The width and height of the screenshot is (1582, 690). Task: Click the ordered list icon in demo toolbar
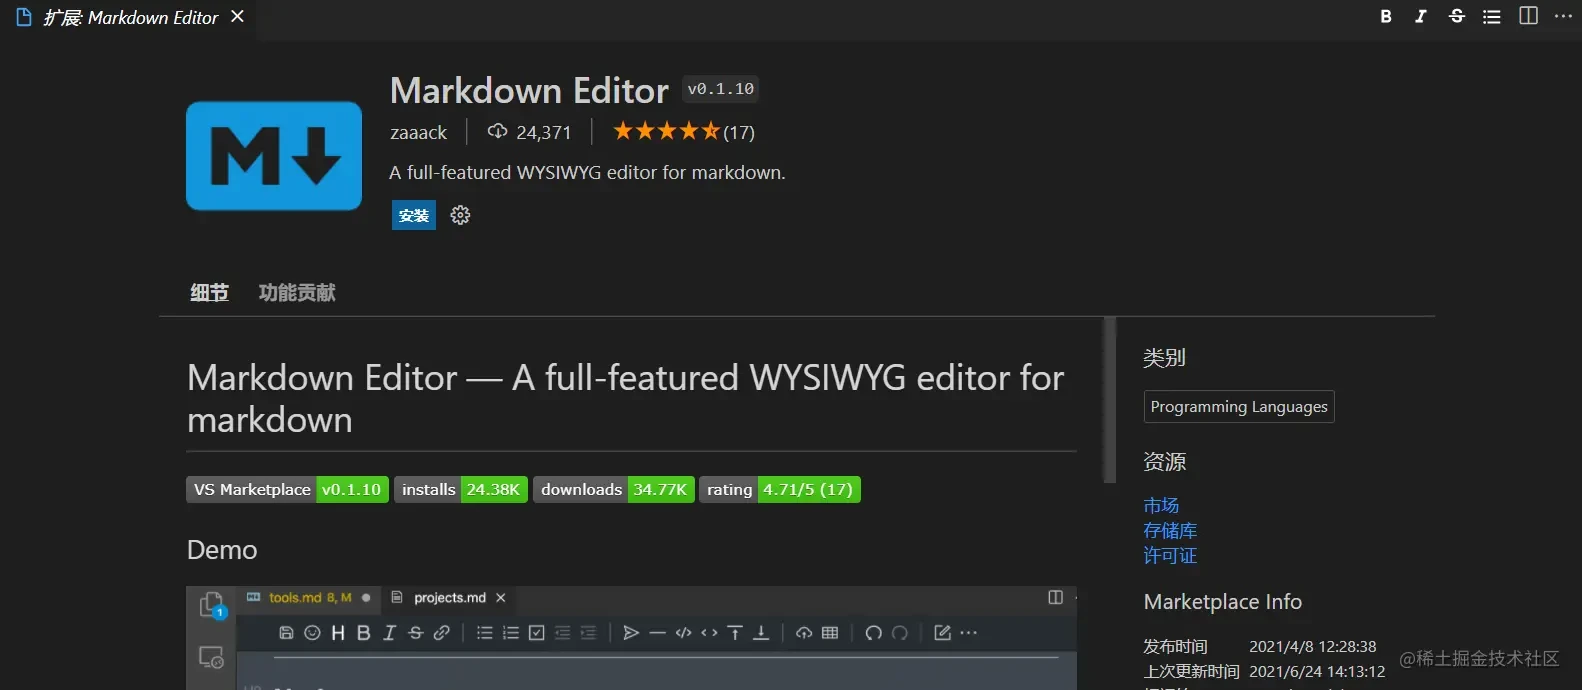(x=511, y=633)
